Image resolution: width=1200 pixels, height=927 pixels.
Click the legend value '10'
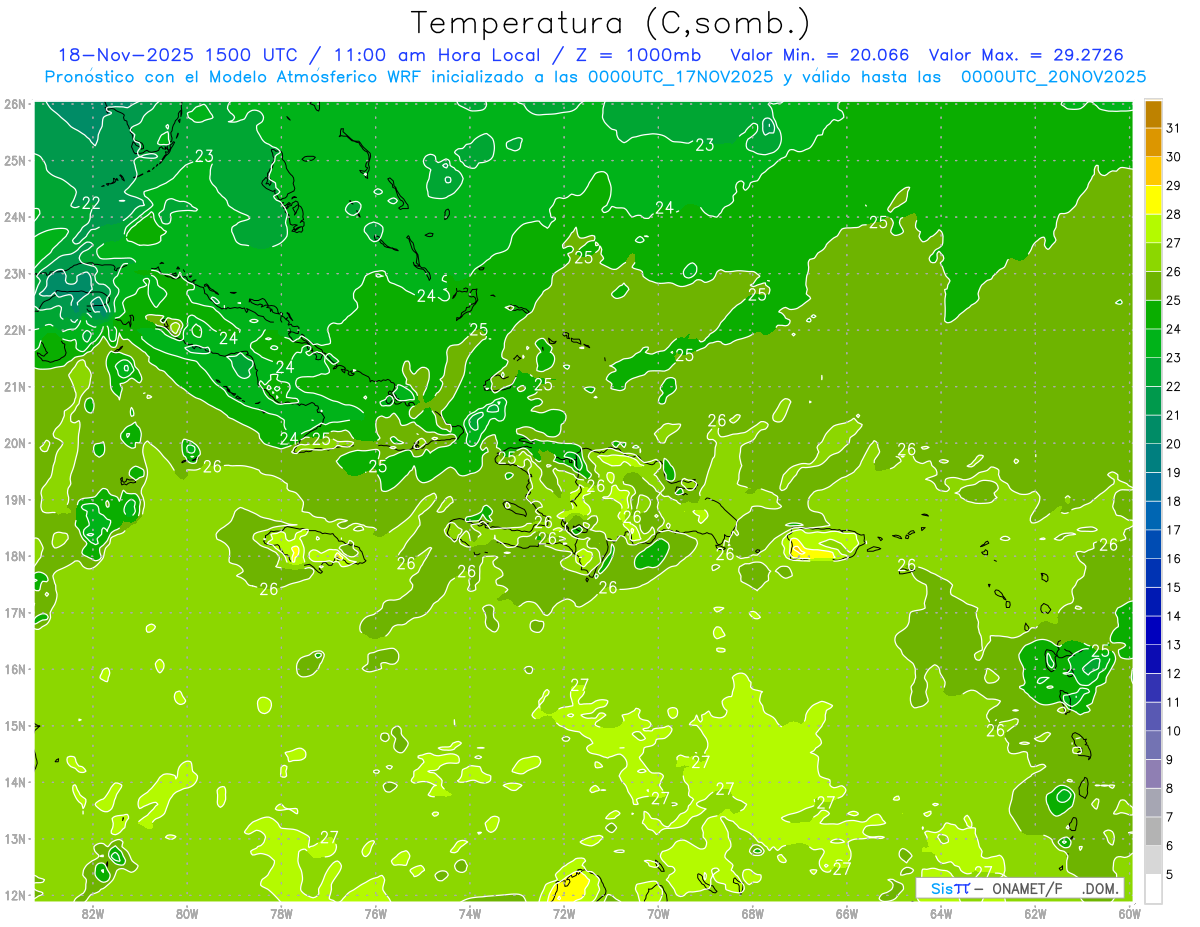(x=1173, y=730)
